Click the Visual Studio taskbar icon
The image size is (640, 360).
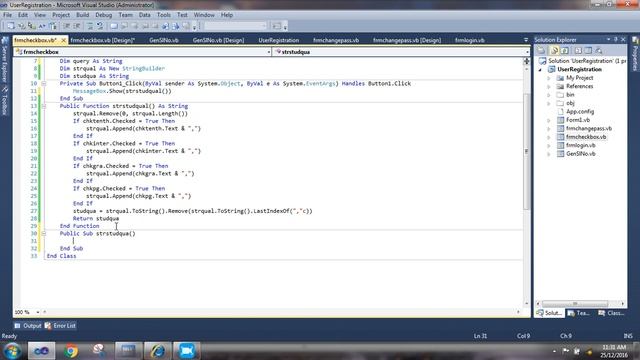41,351
